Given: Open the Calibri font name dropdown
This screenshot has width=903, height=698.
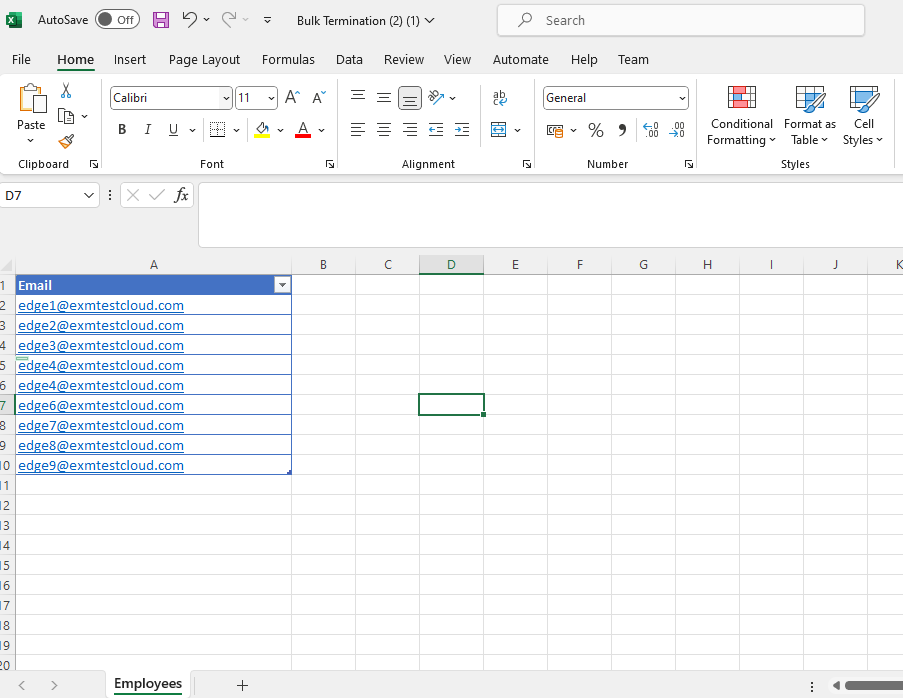Looking at the screenshot, I should pyautogui.click(x=225, y=98).
